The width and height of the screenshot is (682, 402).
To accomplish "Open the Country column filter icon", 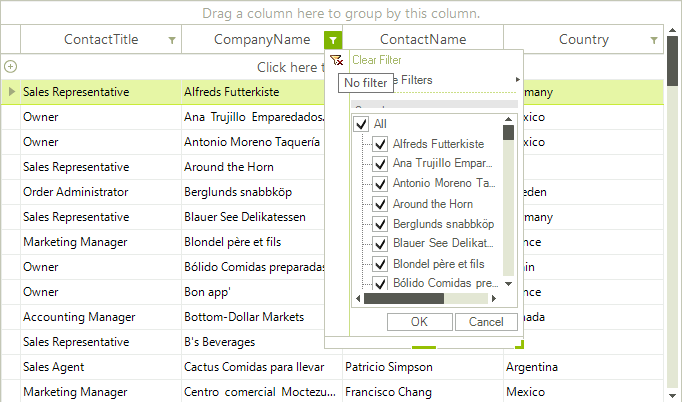I will 653,40.
